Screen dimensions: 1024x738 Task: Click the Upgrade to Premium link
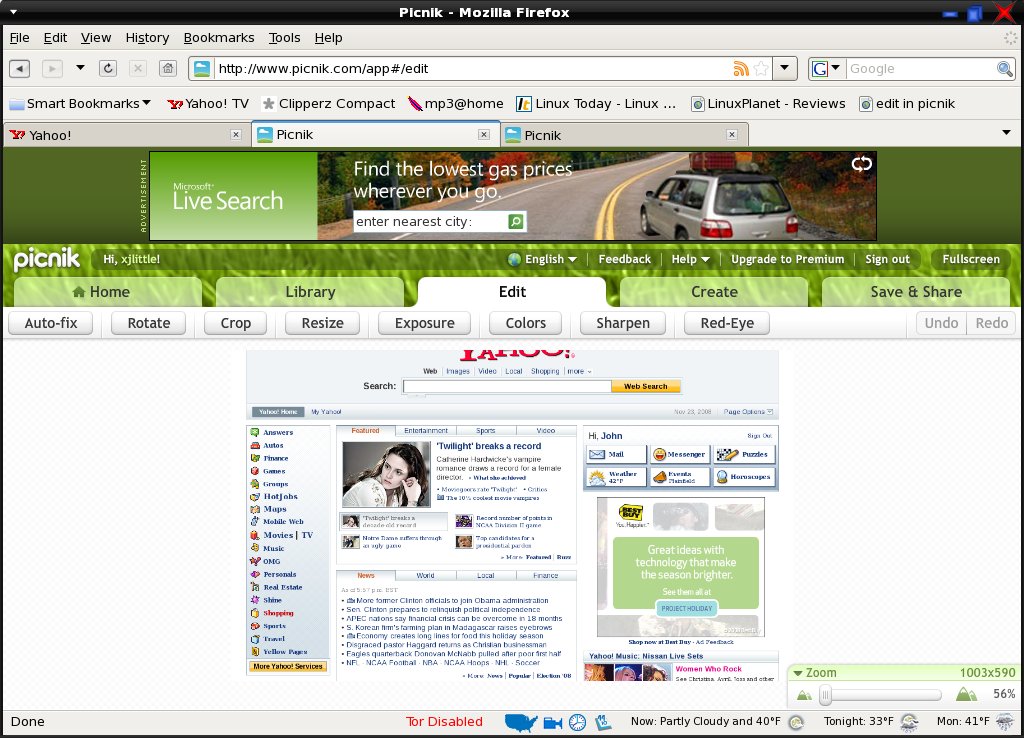point(788,259)
